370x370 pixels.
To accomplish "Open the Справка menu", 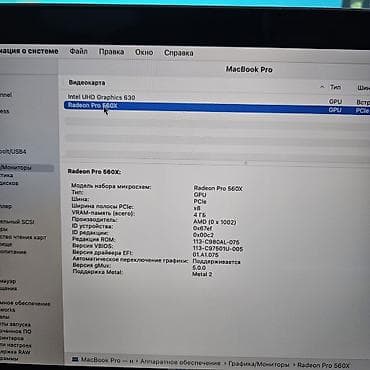I will point(179,53).
